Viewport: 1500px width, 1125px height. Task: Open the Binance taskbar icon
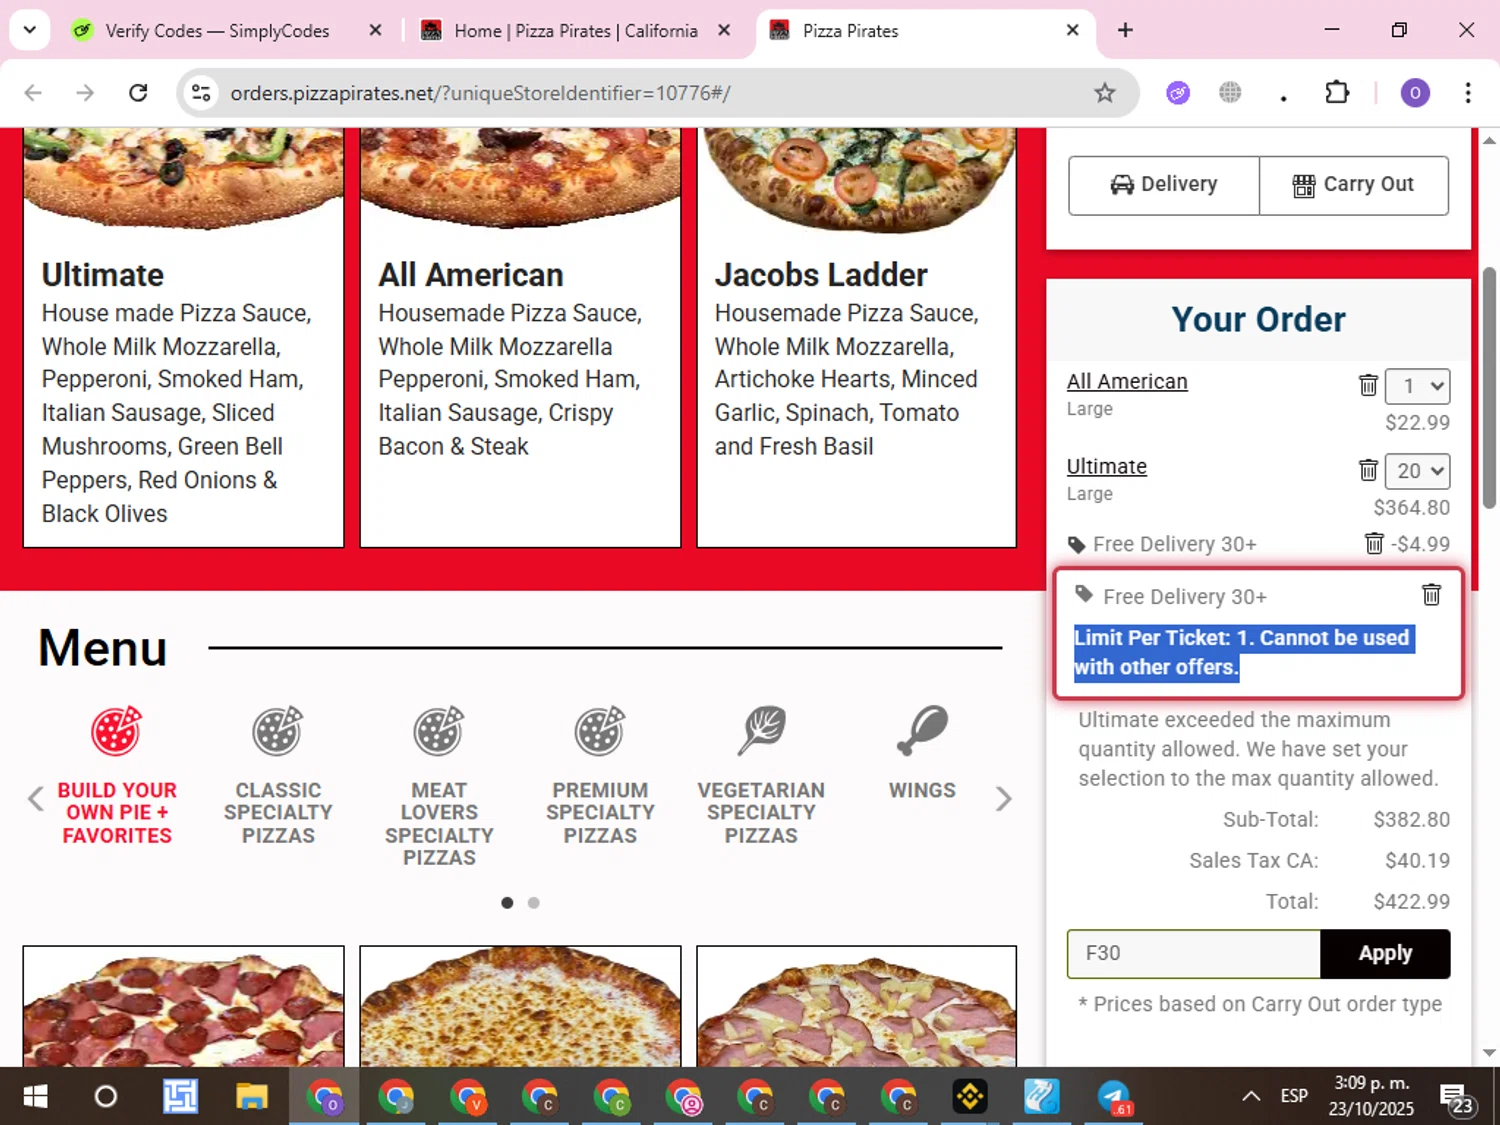coord(970,1097)
